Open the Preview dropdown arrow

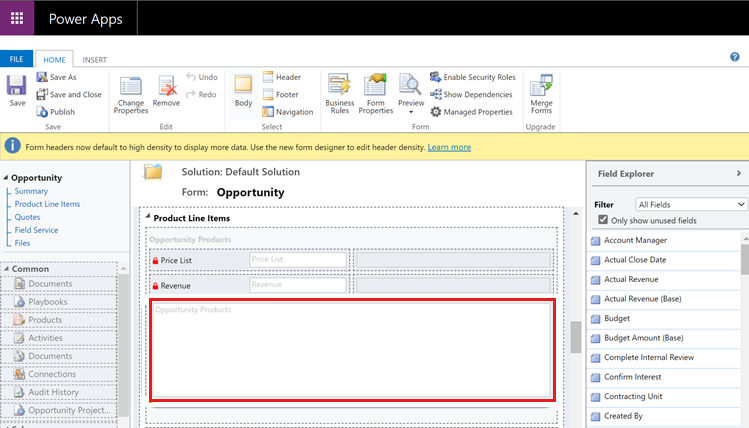[411, 112]
